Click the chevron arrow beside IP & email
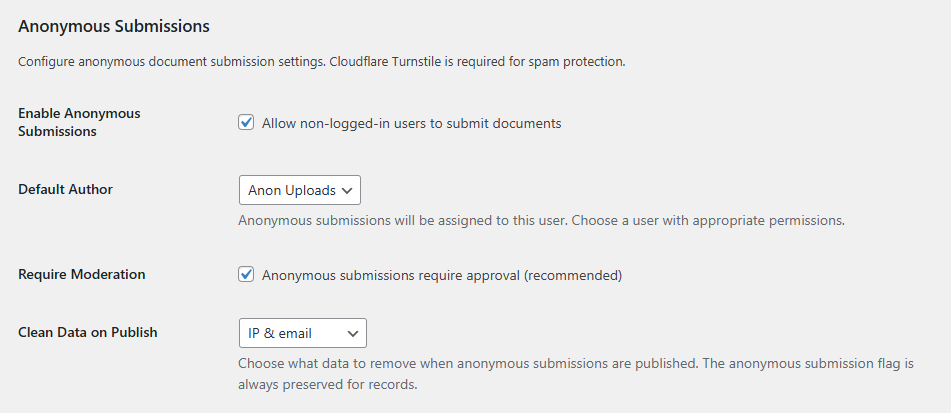The width and height of the screenshot is (951, 413). pos(353,334)
